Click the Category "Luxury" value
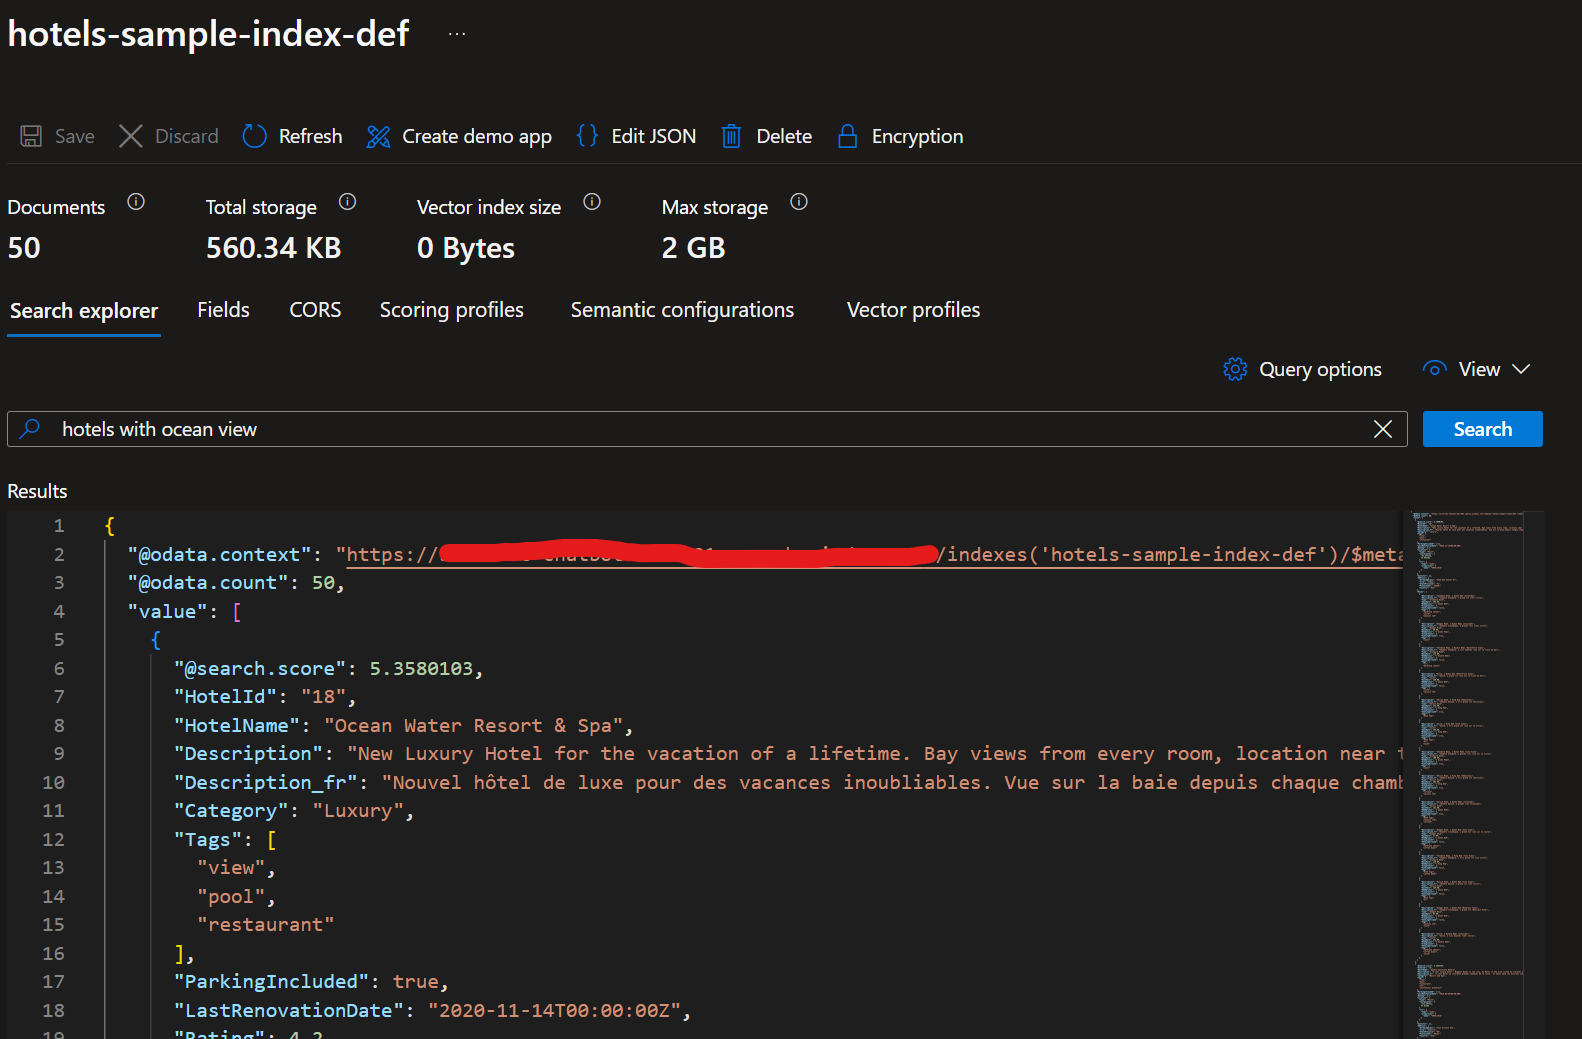Viewport: 1582px width, 1039px height. click(x=358, y=811)
